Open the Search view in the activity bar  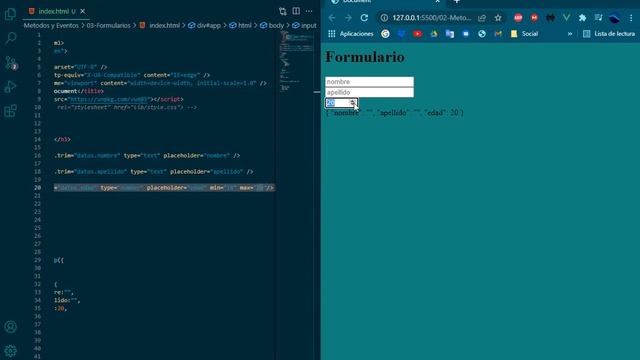10,38
